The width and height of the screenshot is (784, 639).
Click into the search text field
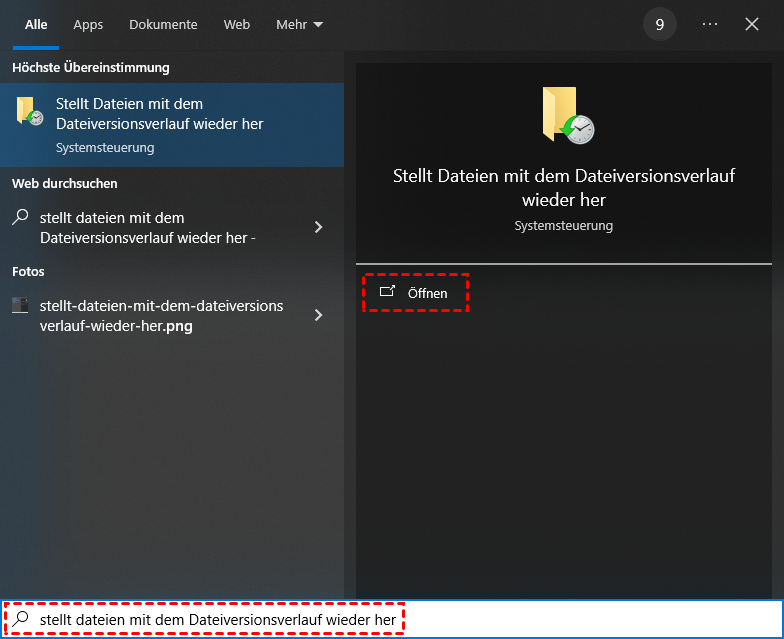[x=392, y=619]
